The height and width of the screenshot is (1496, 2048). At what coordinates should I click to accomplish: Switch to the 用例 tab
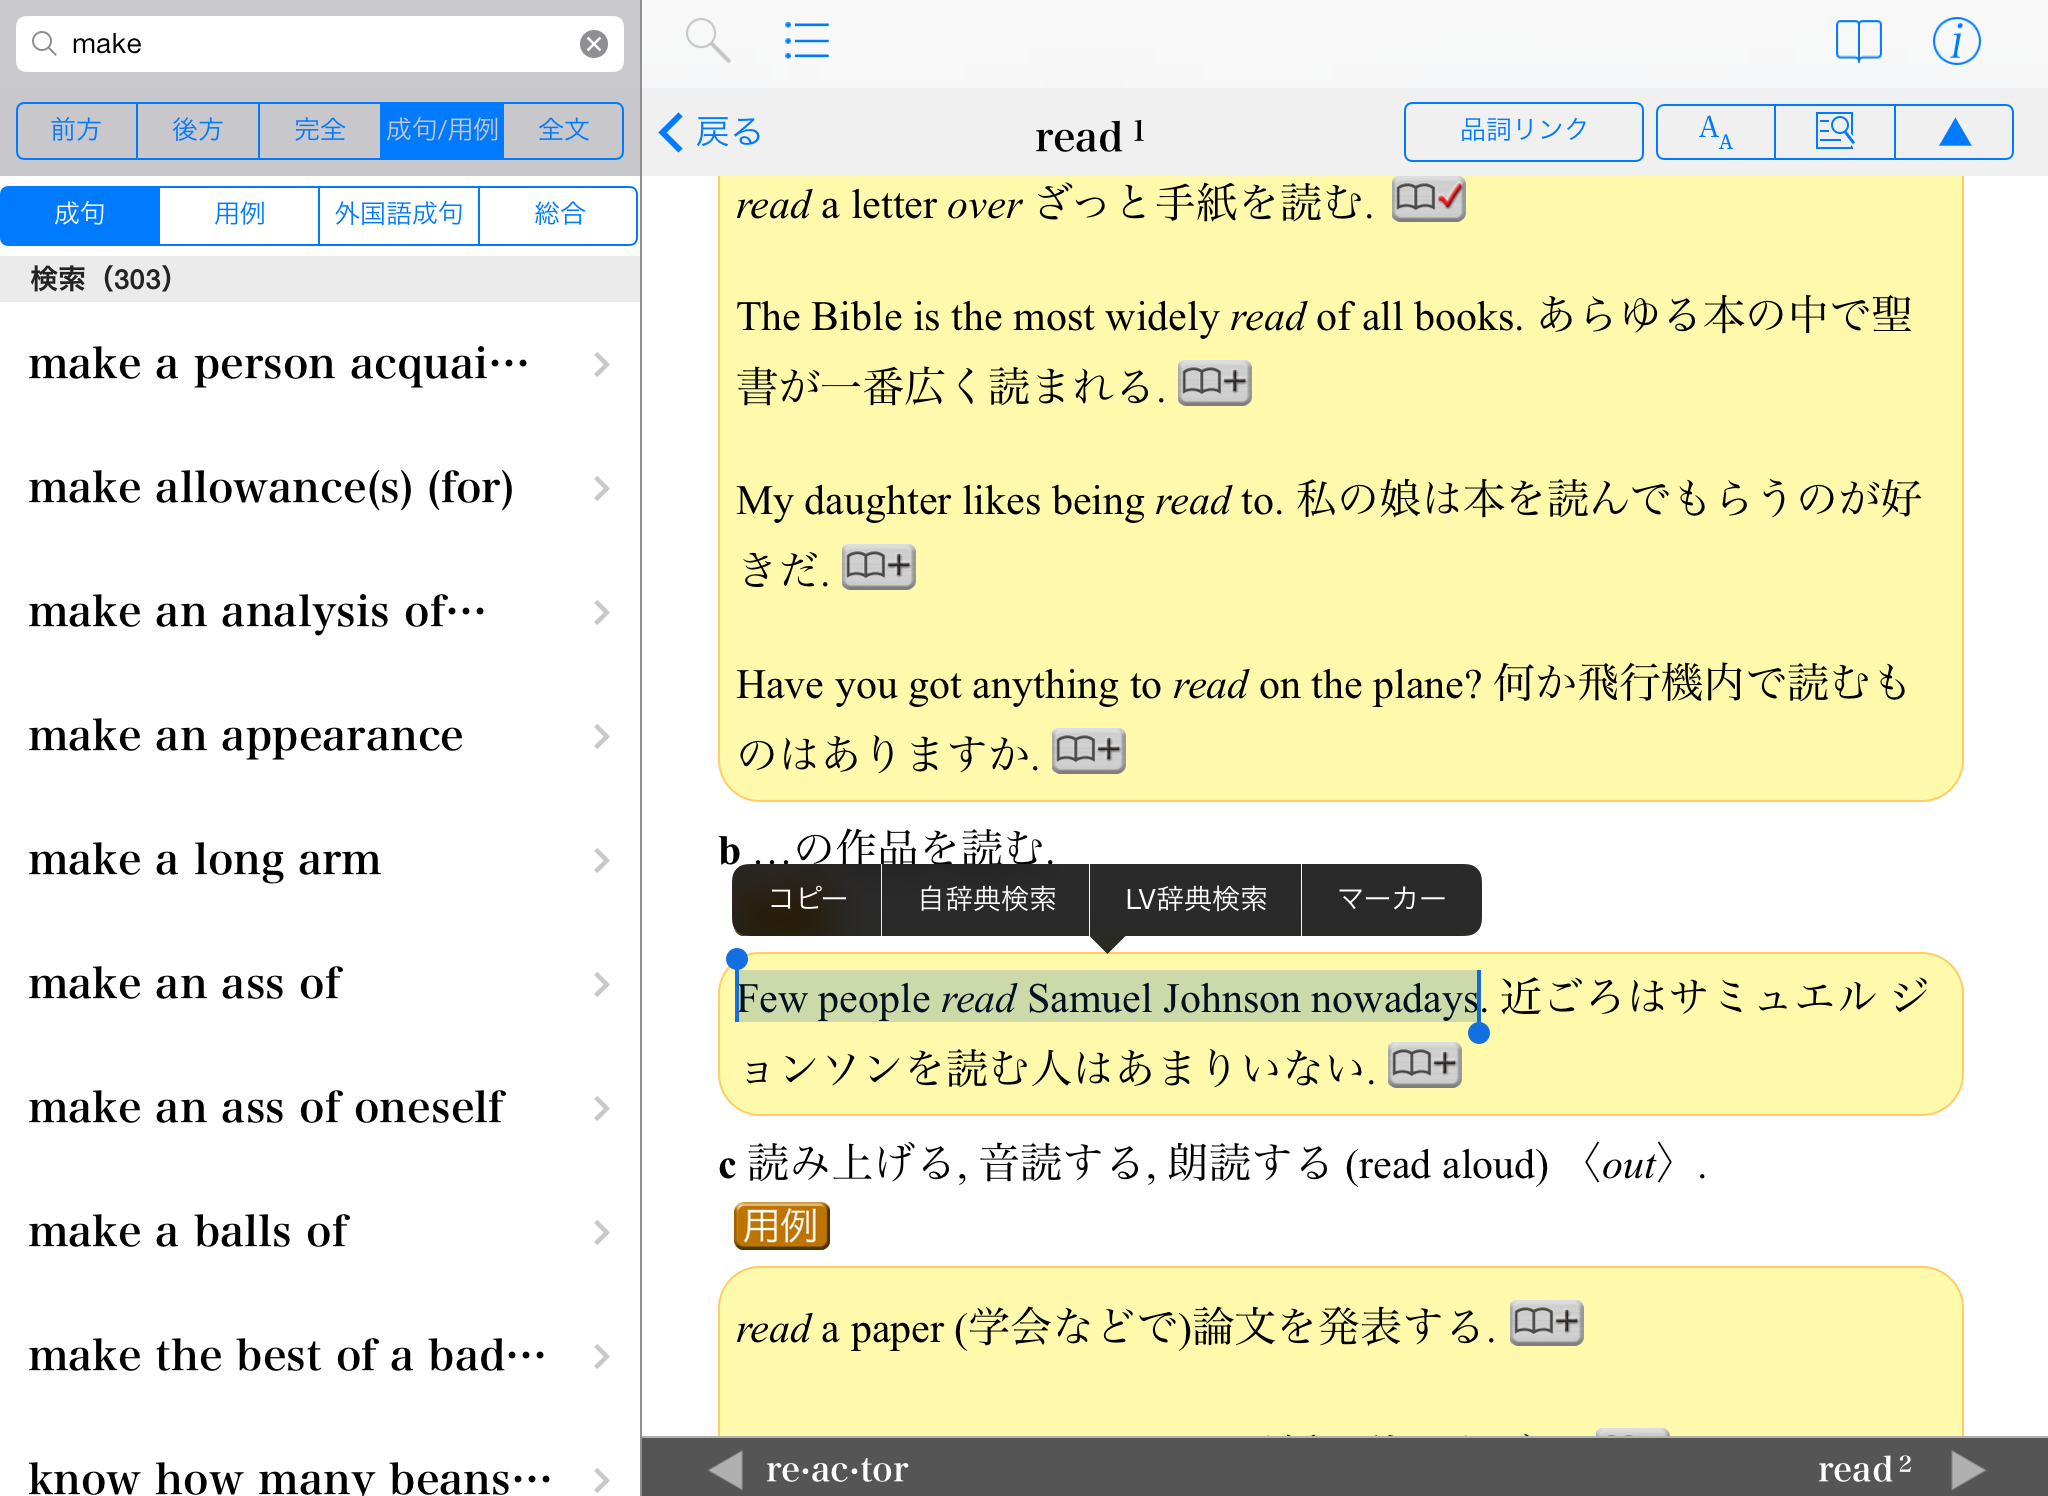click(x=239, y=214)
